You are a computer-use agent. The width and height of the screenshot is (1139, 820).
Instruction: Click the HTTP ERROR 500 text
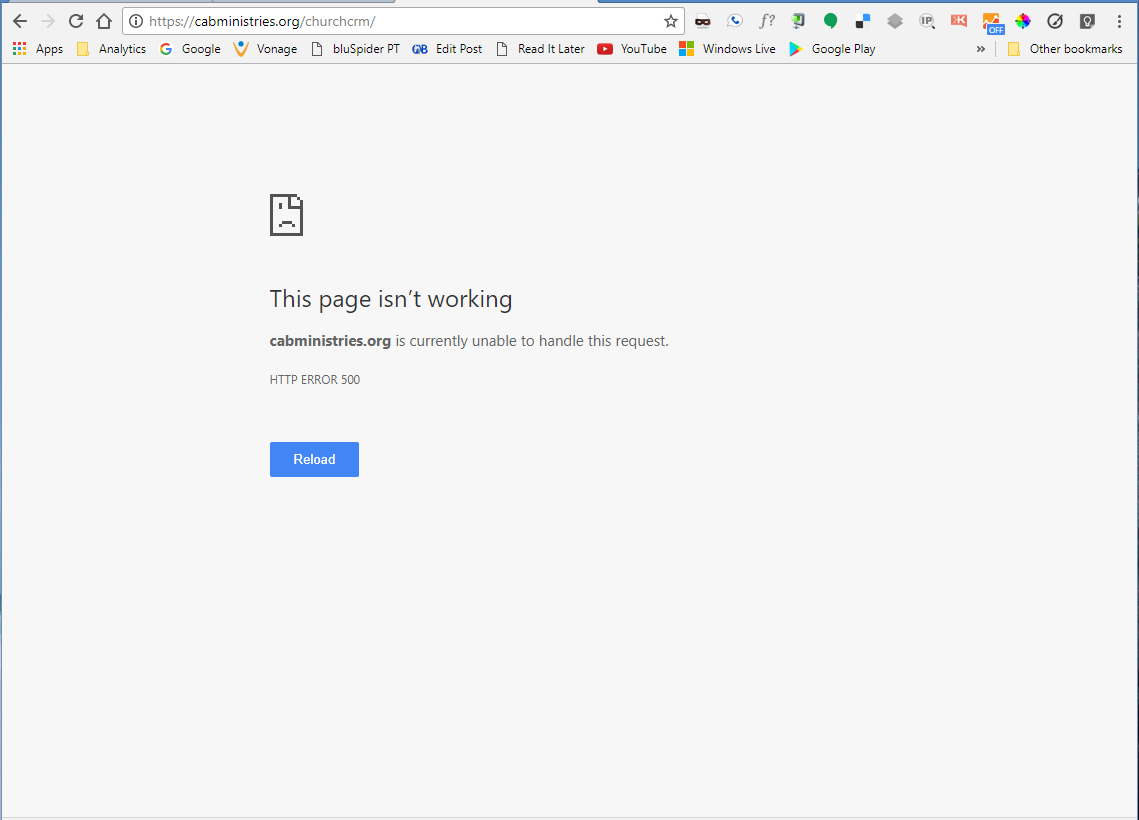[315, 380]
